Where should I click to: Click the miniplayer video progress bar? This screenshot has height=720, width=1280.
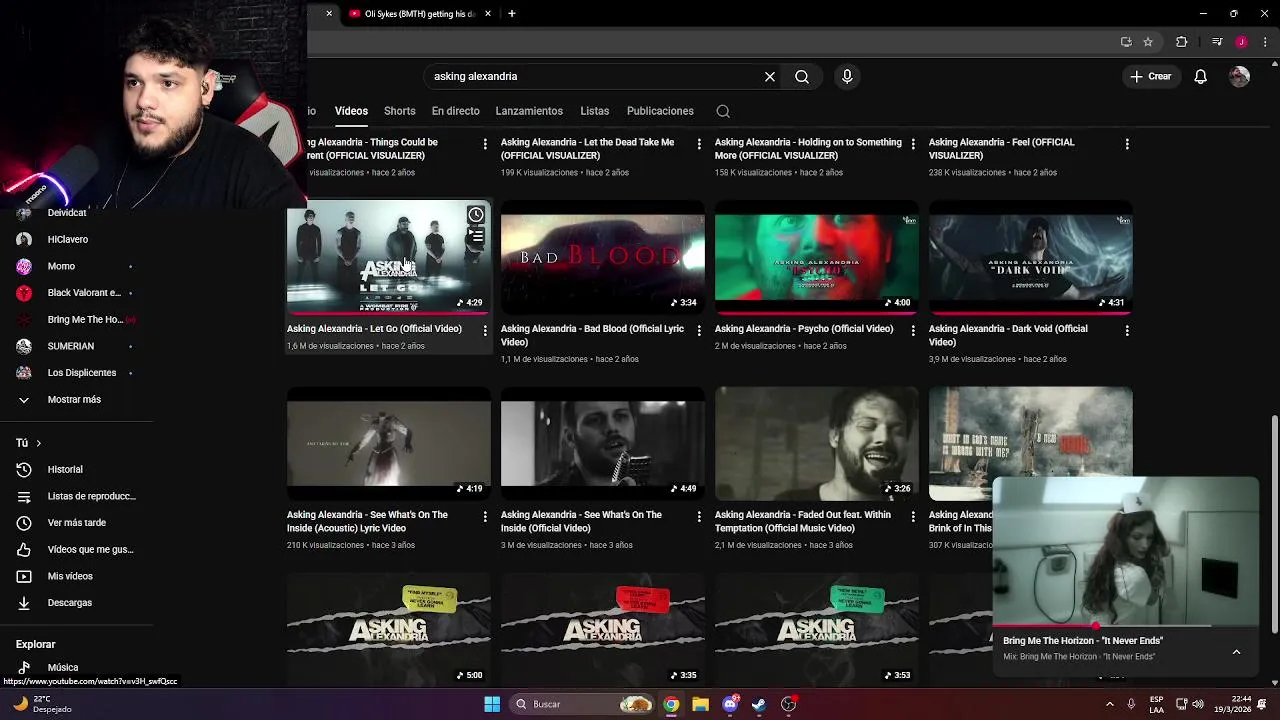(x=1126, y=626)
